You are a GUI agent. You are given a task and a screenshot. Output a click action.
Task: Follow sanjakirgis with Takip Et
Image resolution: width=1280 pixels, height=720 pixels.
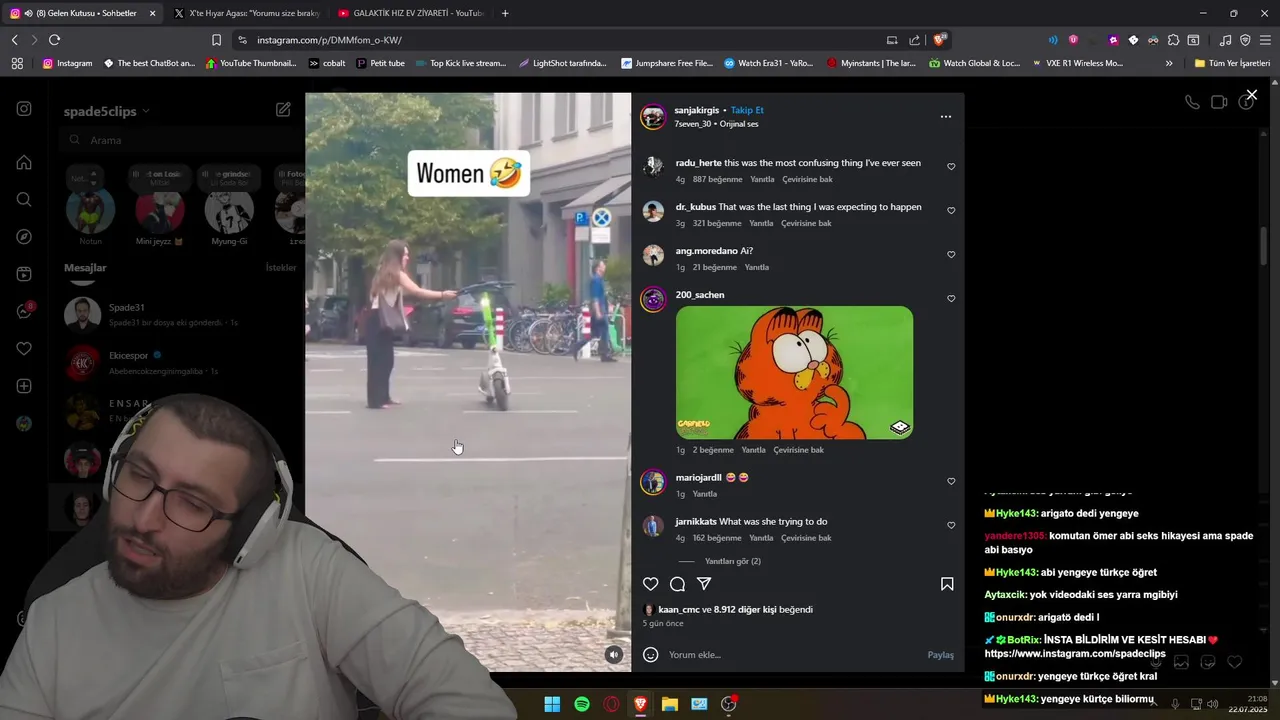pyautogui.click(x=747, y=110)
